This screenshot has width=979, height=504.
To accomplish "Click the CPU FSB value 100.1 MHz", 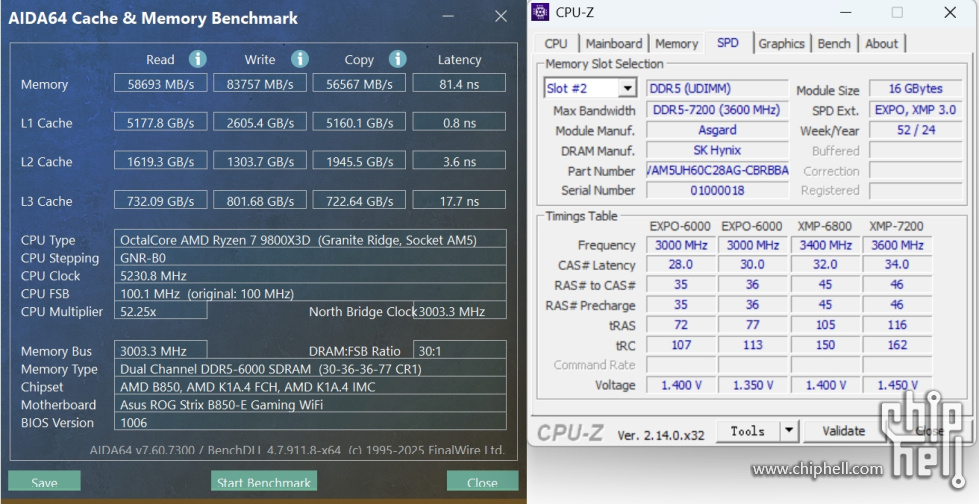I will [310, 293].
